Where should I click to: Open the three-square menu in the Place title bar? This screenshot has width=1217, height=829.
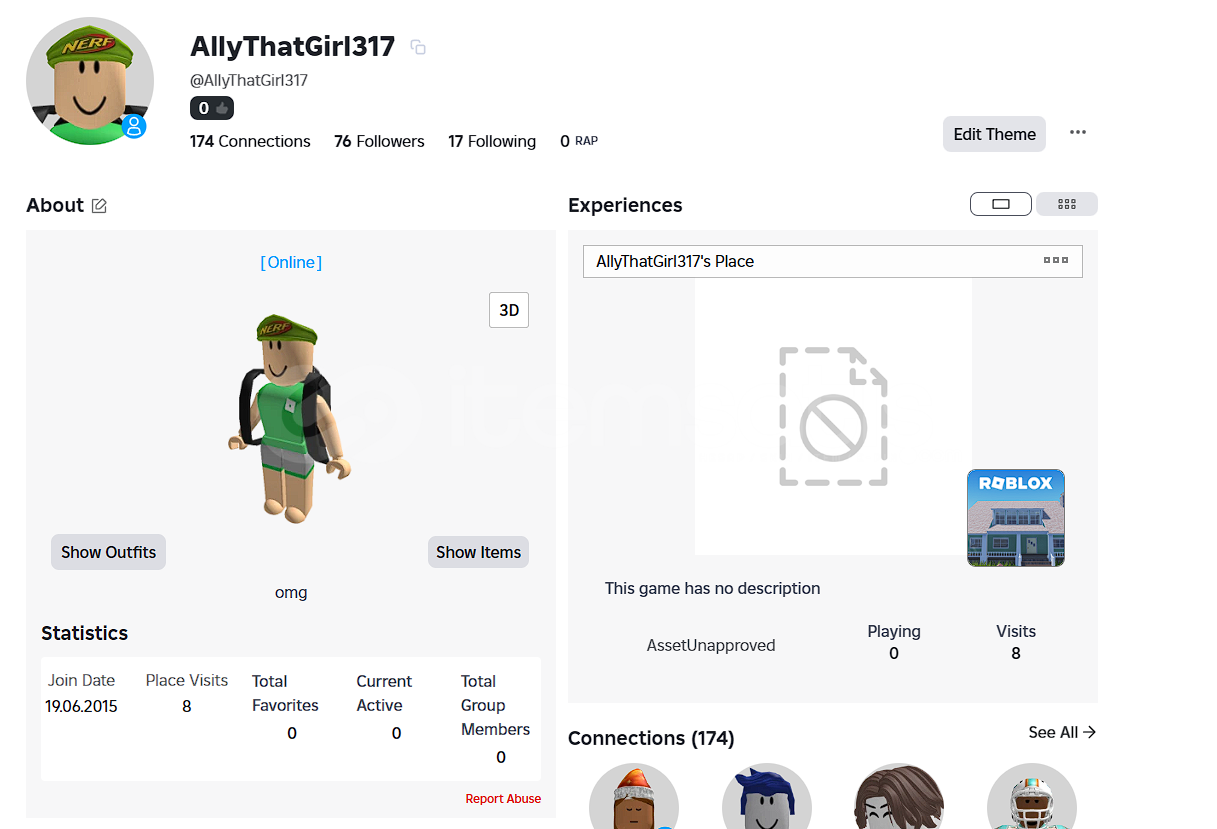[1056, 261]
